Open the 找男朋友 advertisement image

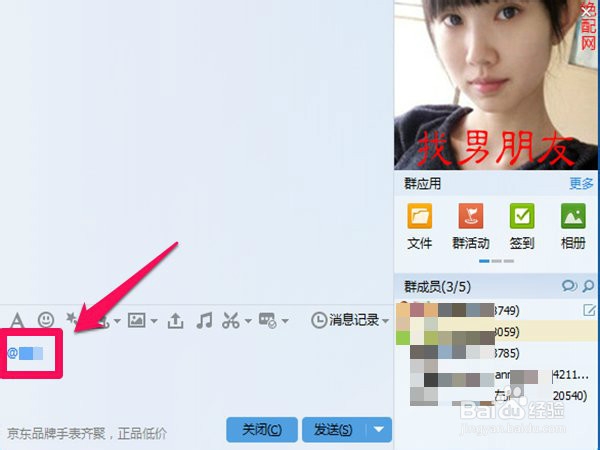496,85
